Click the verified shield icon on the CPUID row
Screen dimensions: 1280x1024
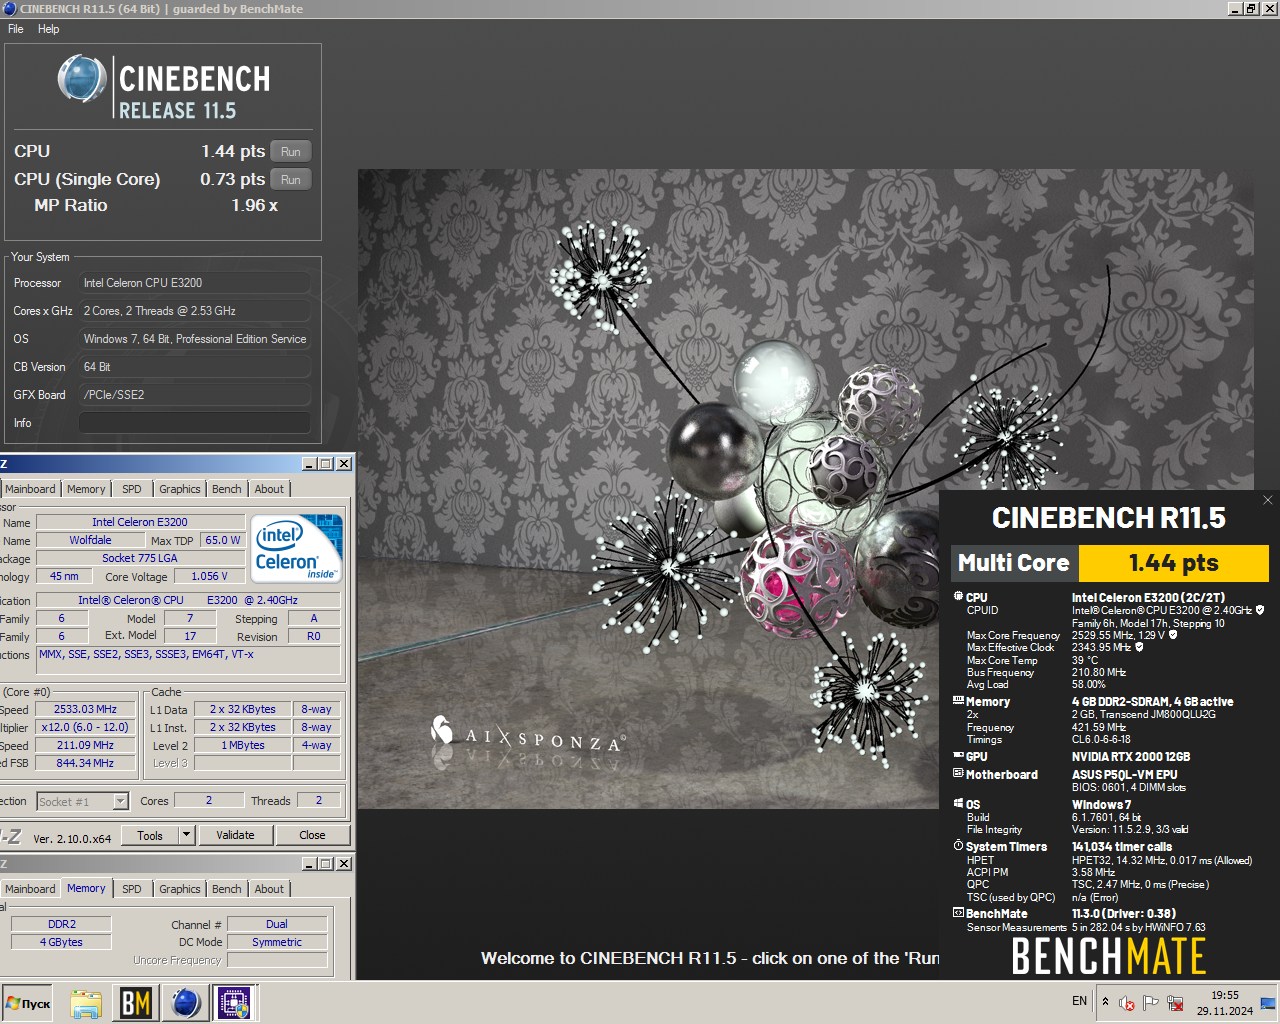click(1260, 610)
